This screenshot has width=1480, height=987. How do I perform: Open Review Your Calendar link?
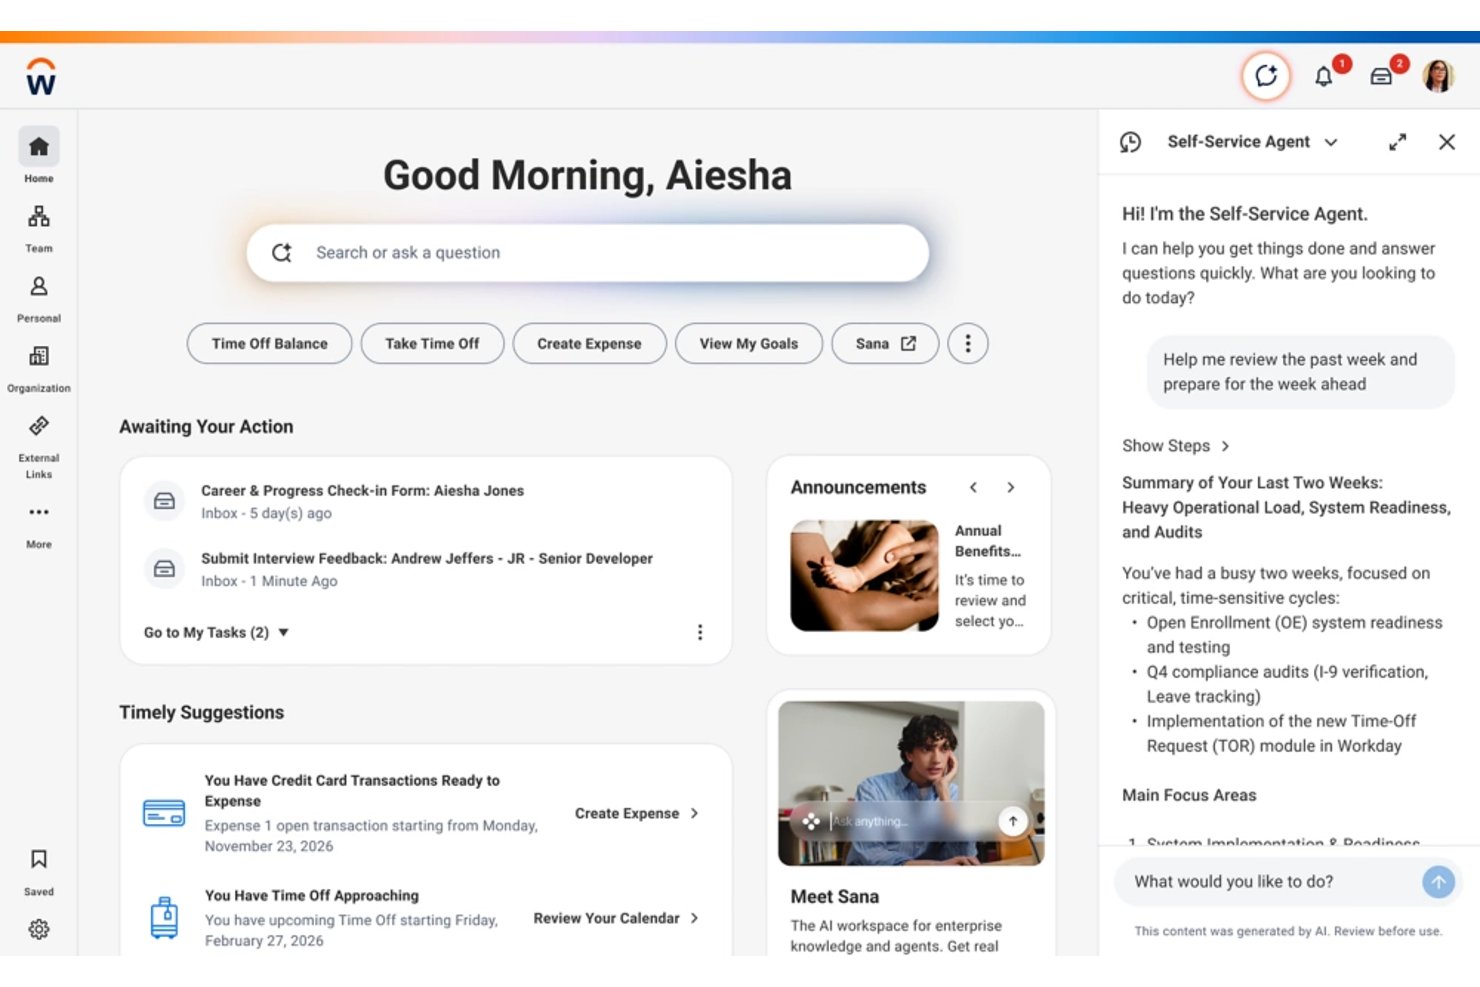tap(616, 918)
